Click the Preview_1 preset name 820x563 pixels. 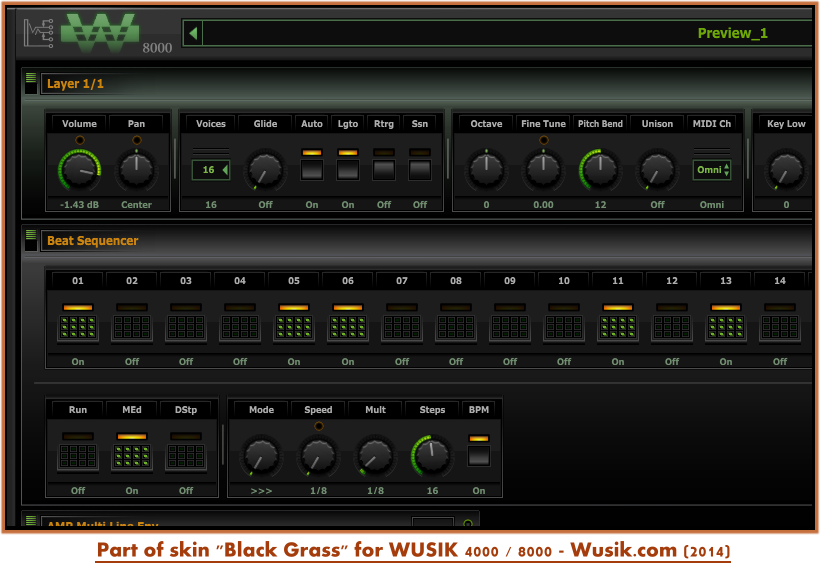(732, 33)
